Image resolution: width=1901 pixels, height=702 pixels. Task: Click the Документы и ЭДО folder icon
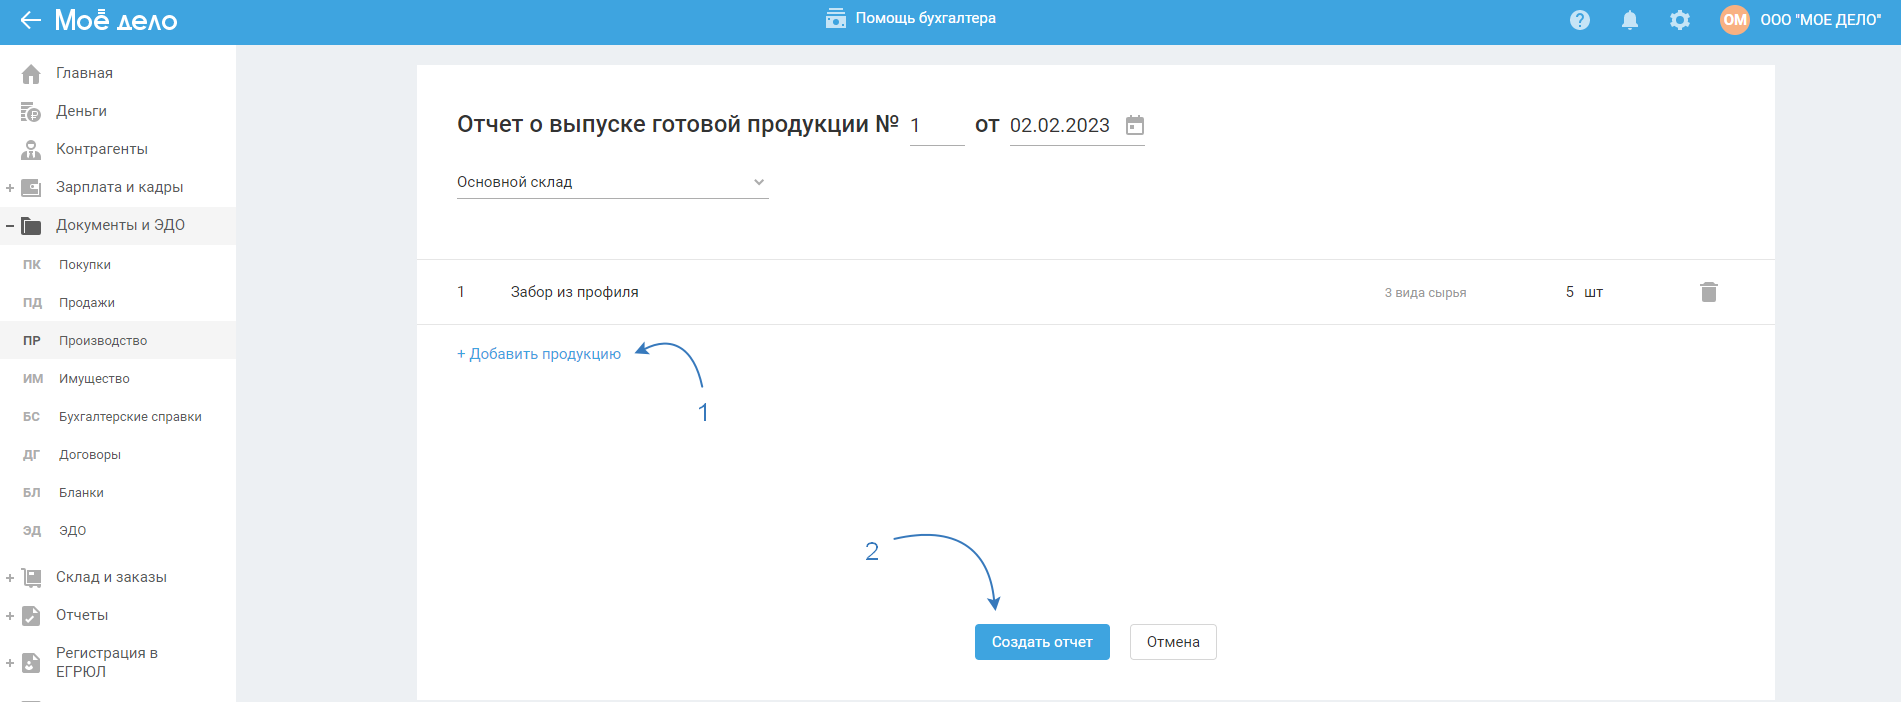[x=31, y=225]
